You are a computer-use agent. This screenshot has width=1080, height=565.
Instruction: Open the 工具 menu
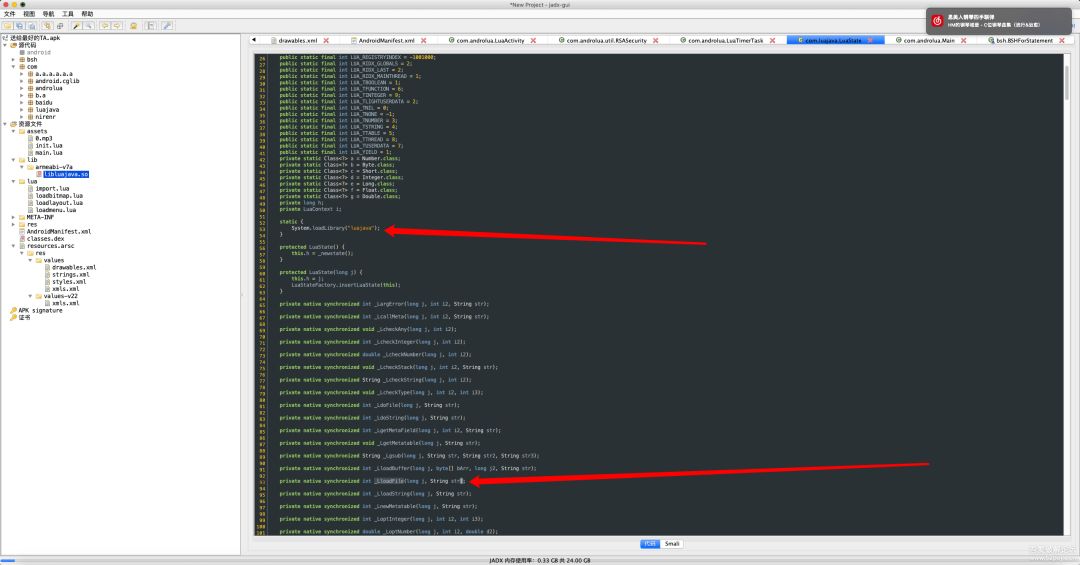(67, 14)
